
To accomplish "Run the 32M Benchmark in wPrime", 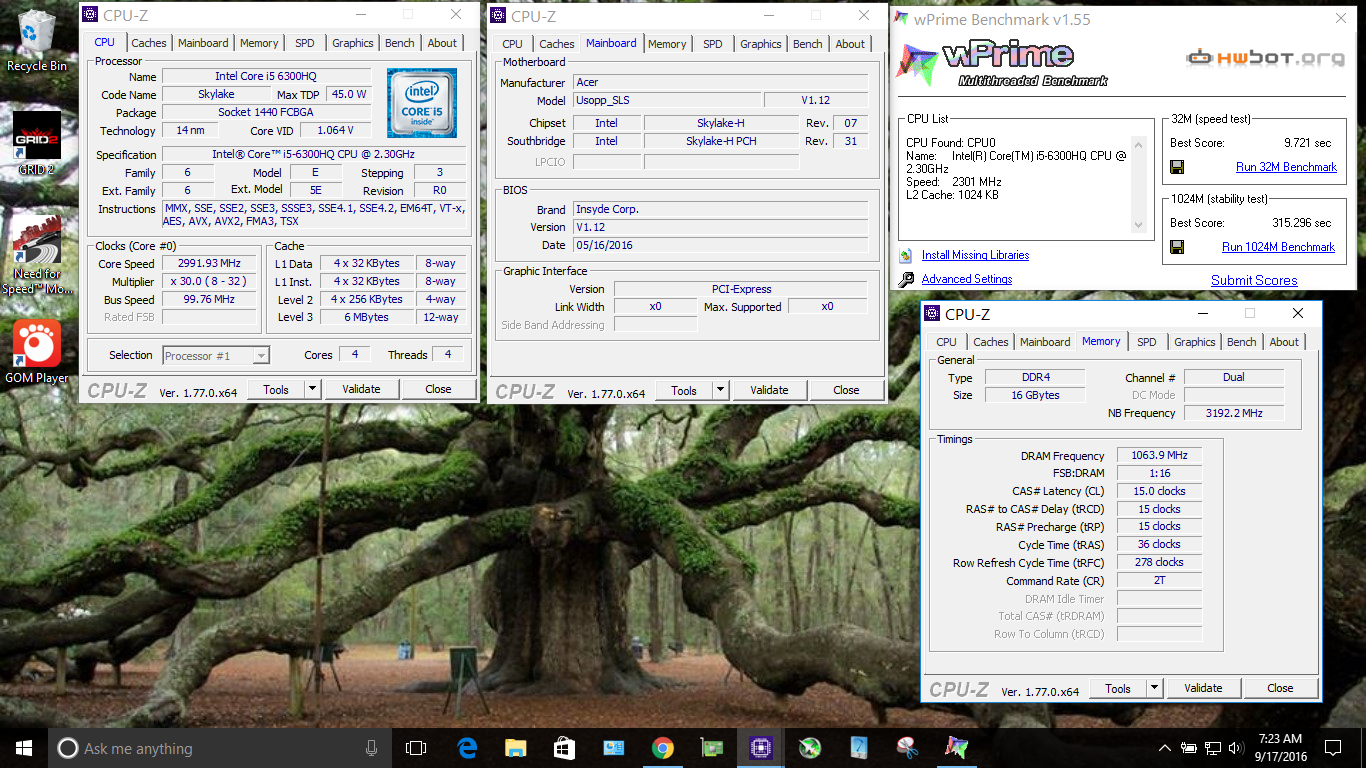I will 1286,167.
